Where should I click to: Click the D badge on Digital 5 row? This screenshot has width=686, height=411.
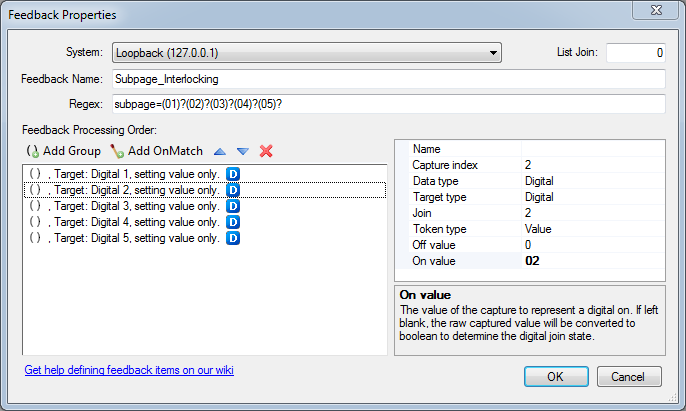[x=233, y=238]
